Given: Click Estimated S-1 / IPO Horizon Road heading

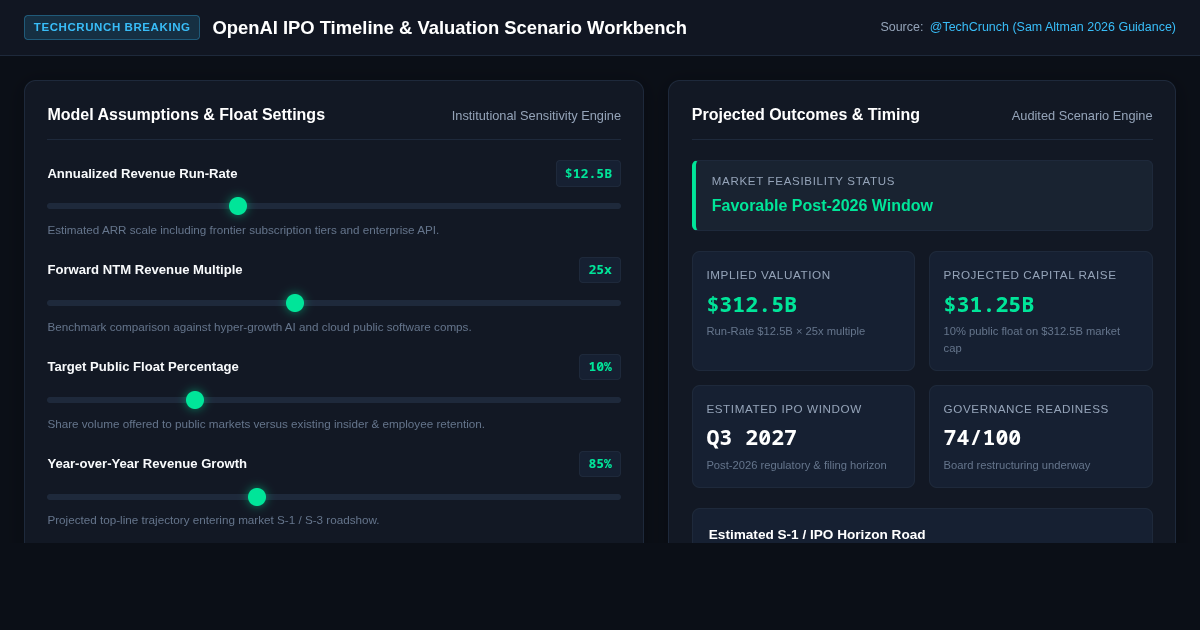Looking at the screenshot, I should [x=817, y=534].
